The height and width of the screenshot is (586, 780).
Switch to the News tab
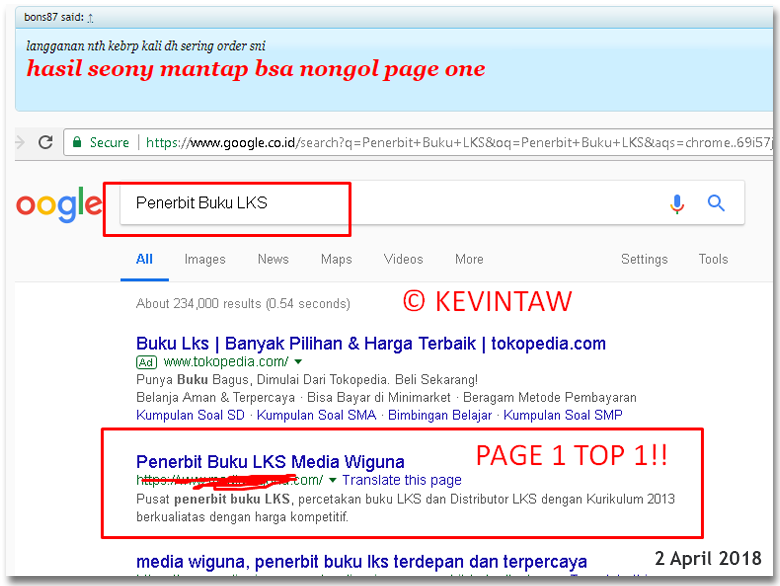273,259
